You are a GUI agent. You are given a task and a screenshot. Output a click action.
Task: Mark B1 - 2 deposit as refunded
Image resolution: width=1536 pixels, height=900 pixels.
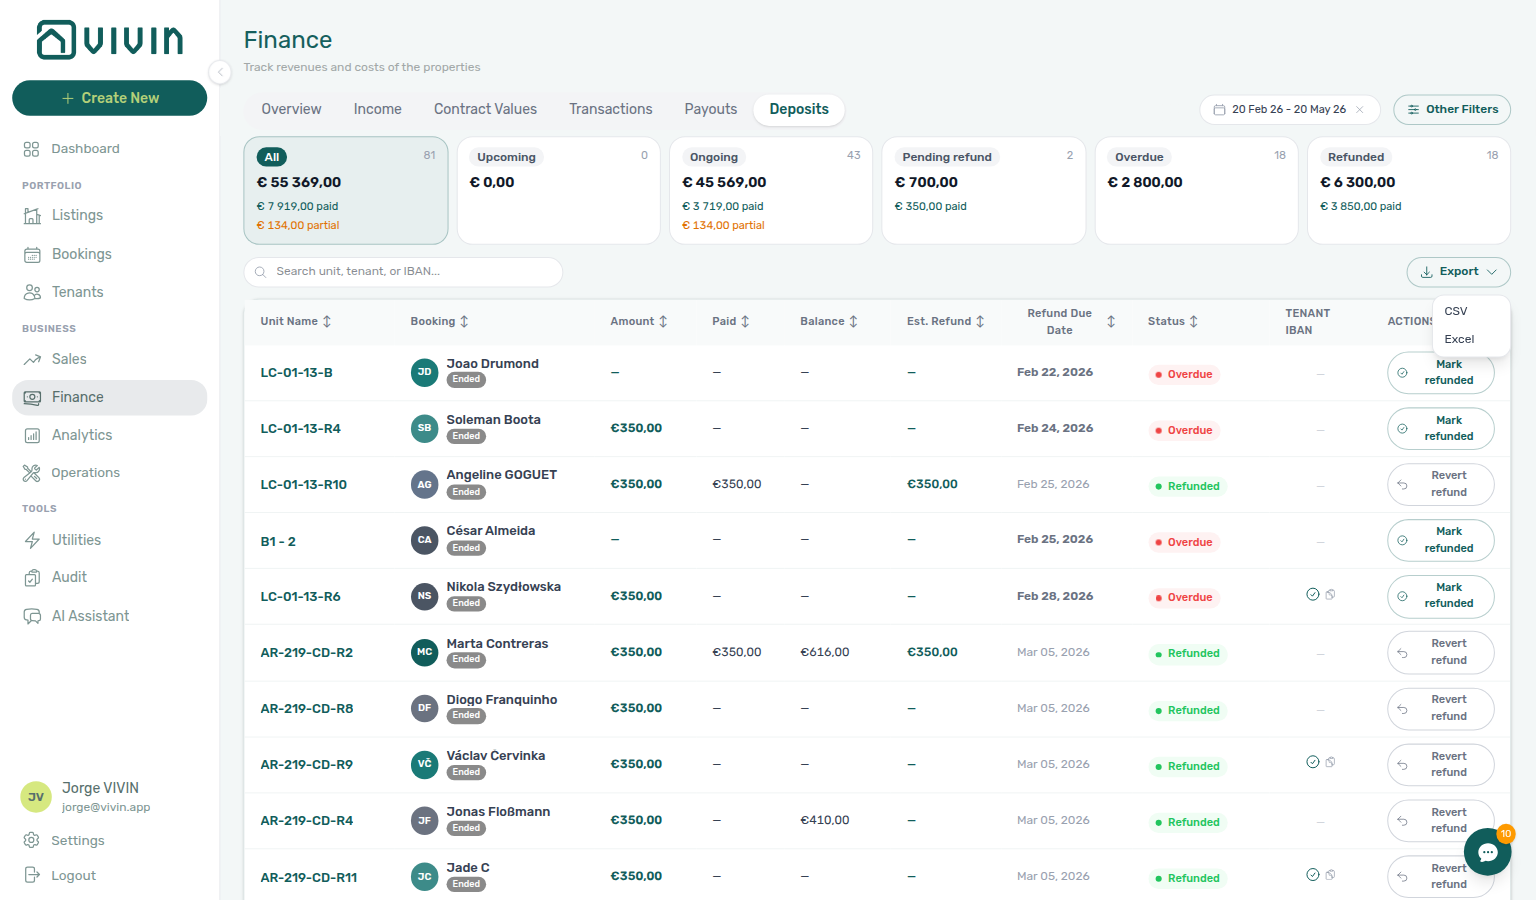point(1441,541)
